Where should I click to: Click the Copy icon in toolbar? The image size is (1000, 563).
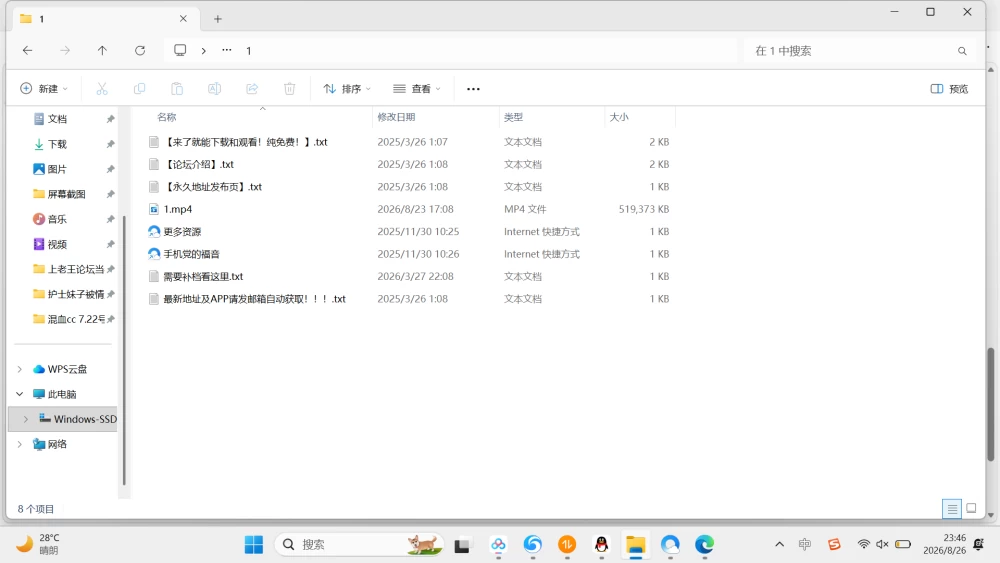pyautogui.click(x=139, y=89)
